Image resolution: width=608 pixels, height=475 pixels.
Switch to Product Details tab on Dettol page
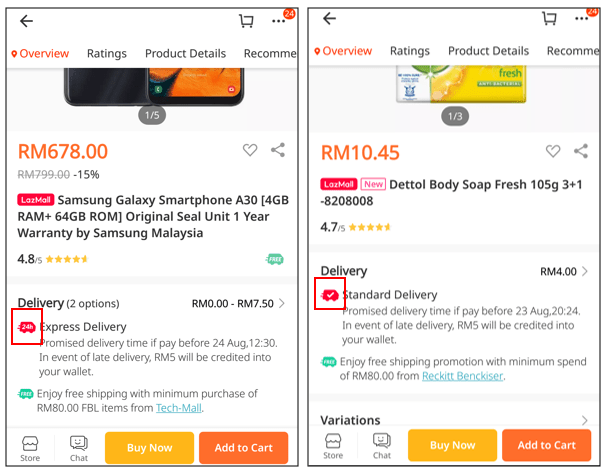pos(488,51)
